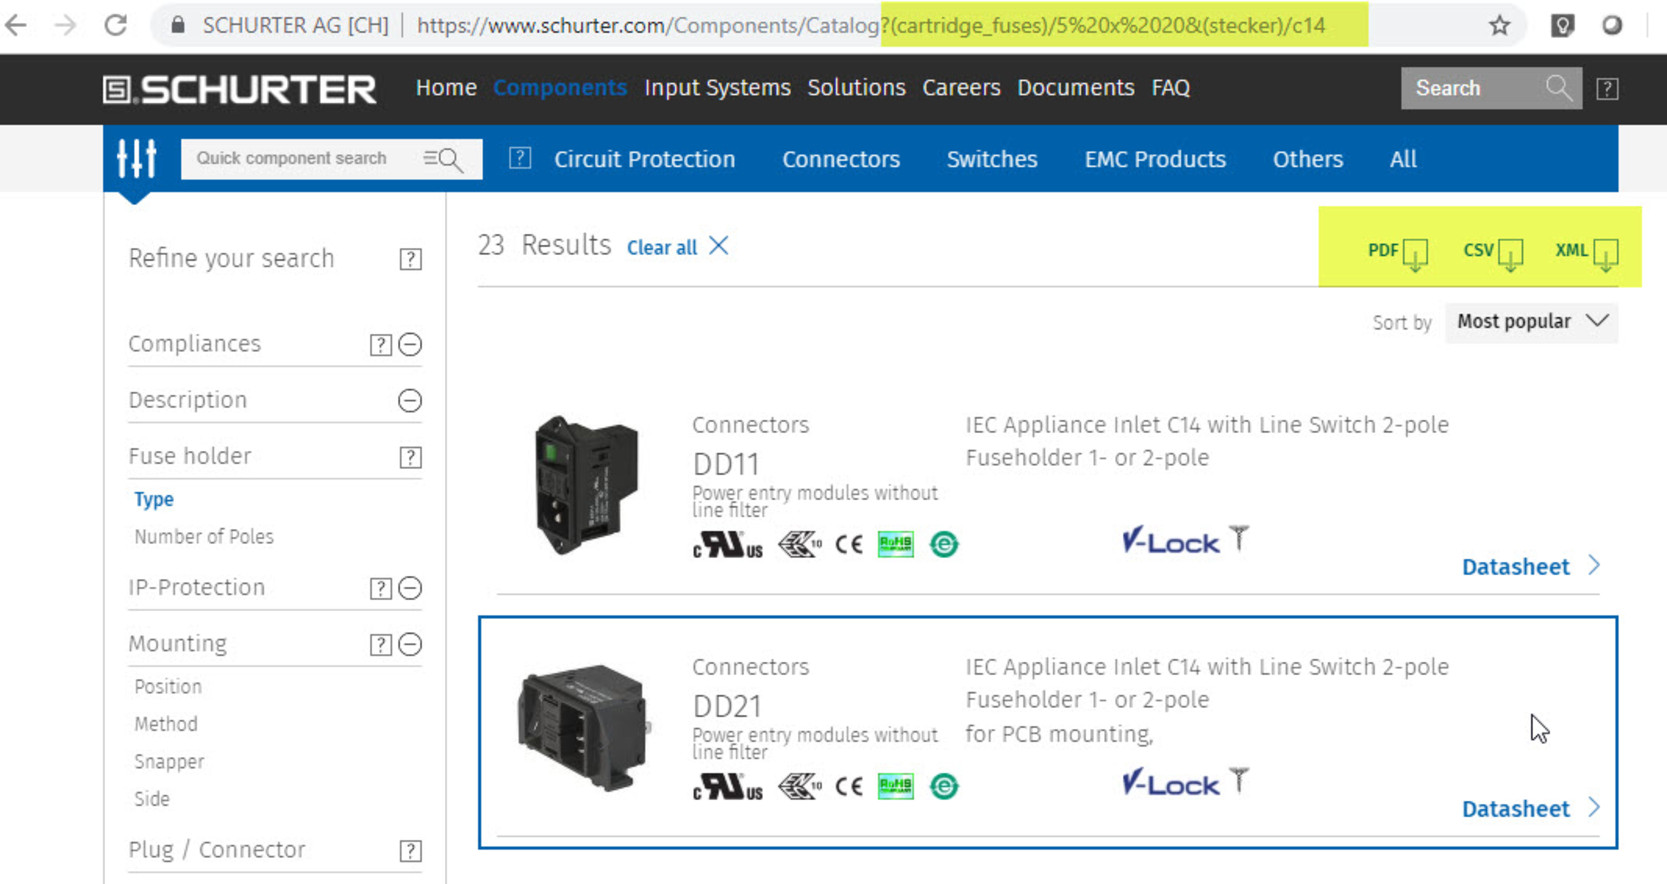Open the Sort by Most popular dropdown
Viewport: 1667px width, 884px height.
pos(1531,322)
